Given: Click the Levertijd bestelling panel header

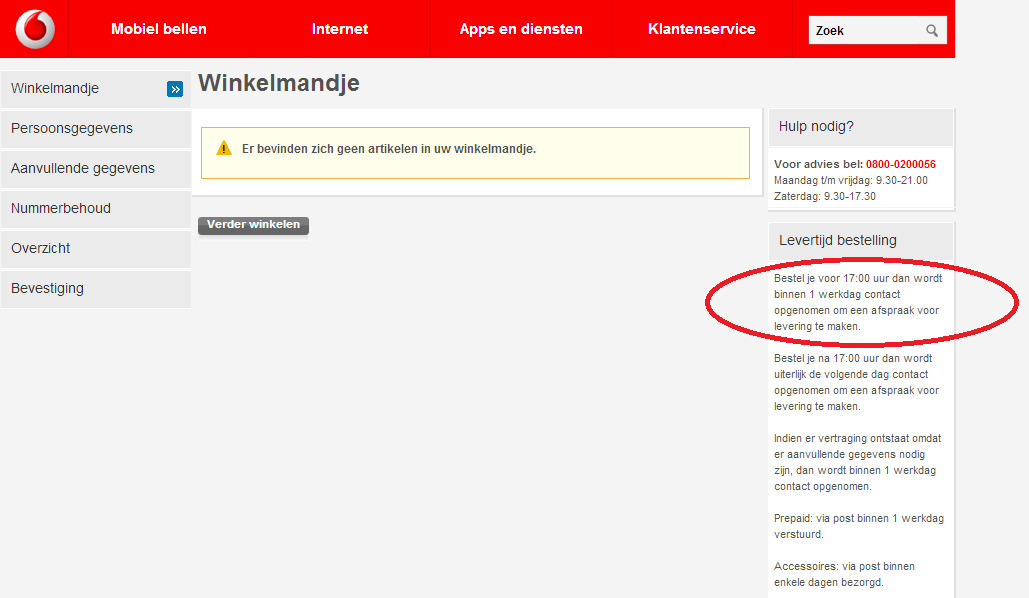Looking at the screenshot, I should point(860,240).
